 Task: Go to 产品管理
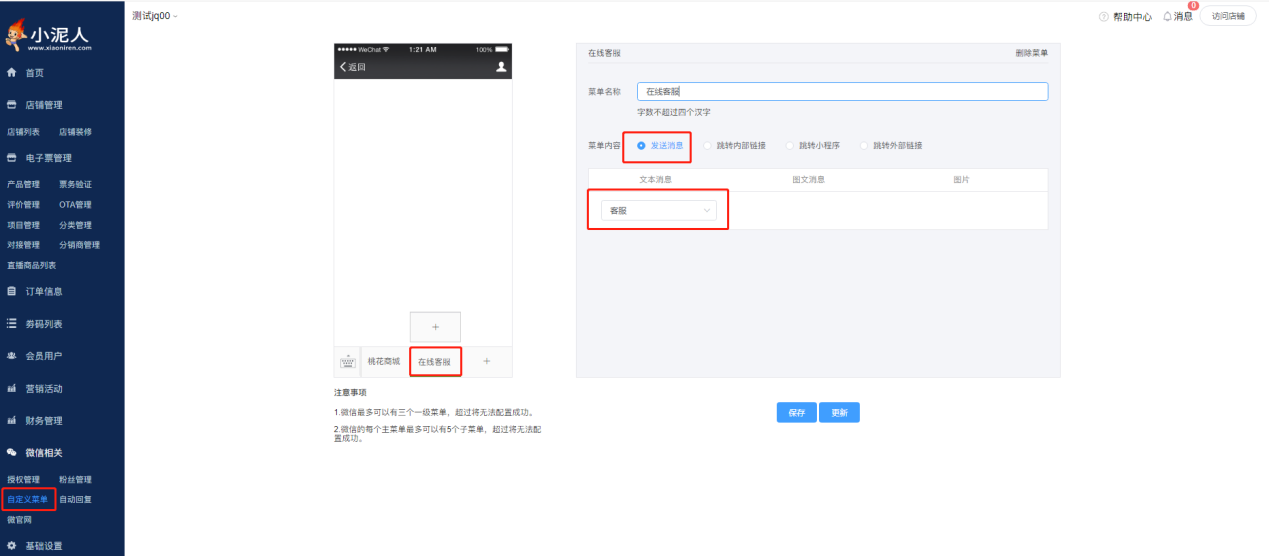click(x=23, y=185)
